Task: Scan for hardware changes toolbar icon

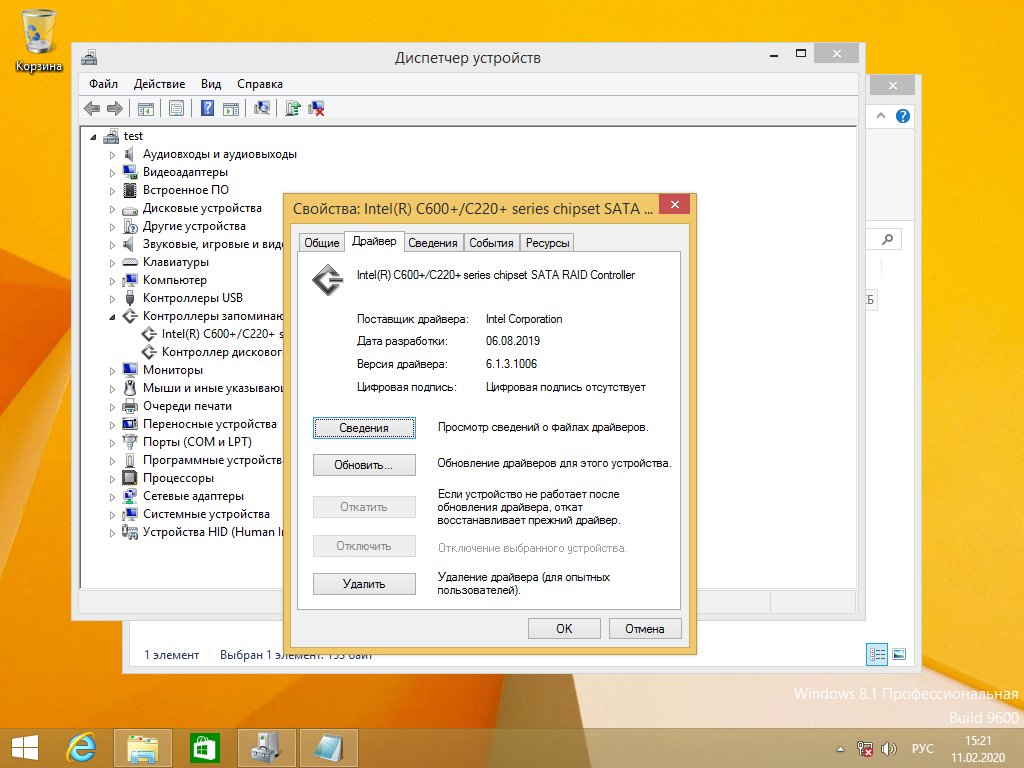Action: pos(262,108)
